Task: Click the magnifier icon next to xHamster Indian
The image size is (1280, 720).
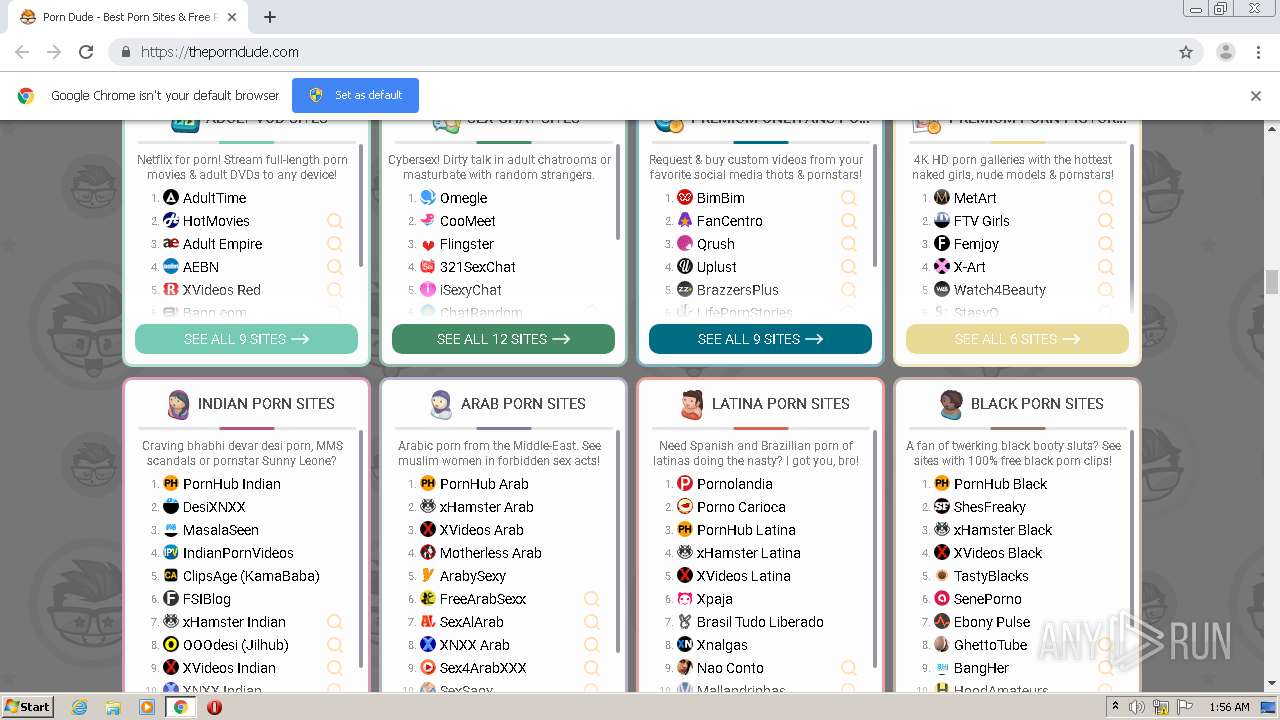Action: pos(335,622)
